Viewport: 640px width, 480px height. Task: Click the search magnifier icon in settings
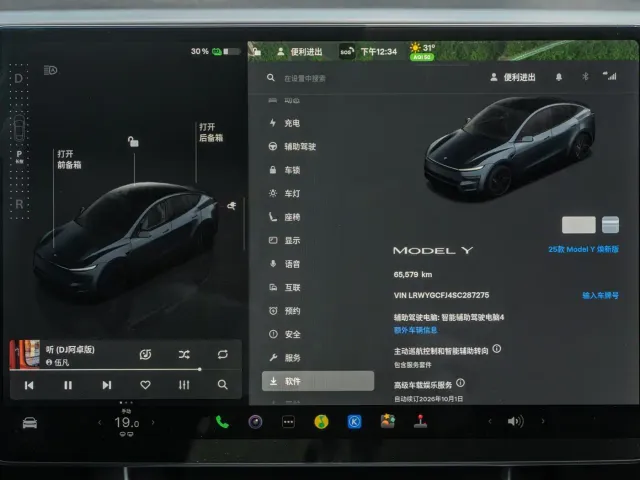[x=271, y=78]
